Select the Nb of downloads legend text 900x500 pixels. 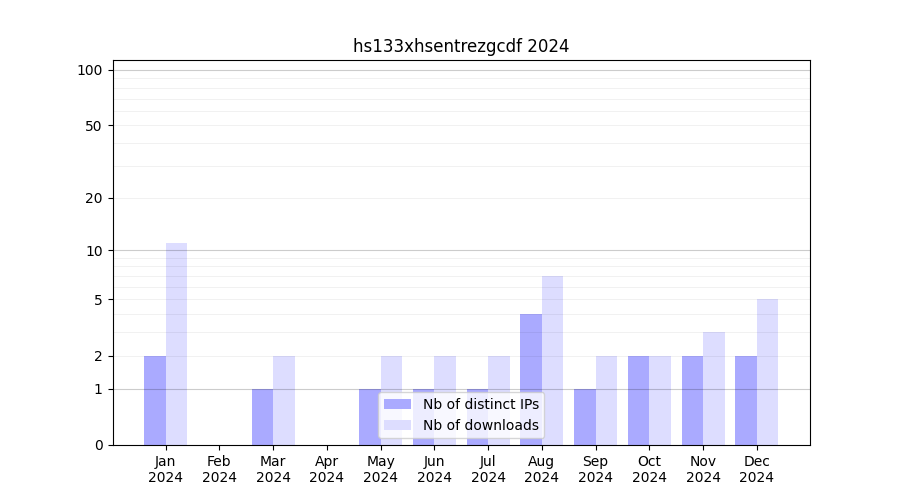(480, 425)
